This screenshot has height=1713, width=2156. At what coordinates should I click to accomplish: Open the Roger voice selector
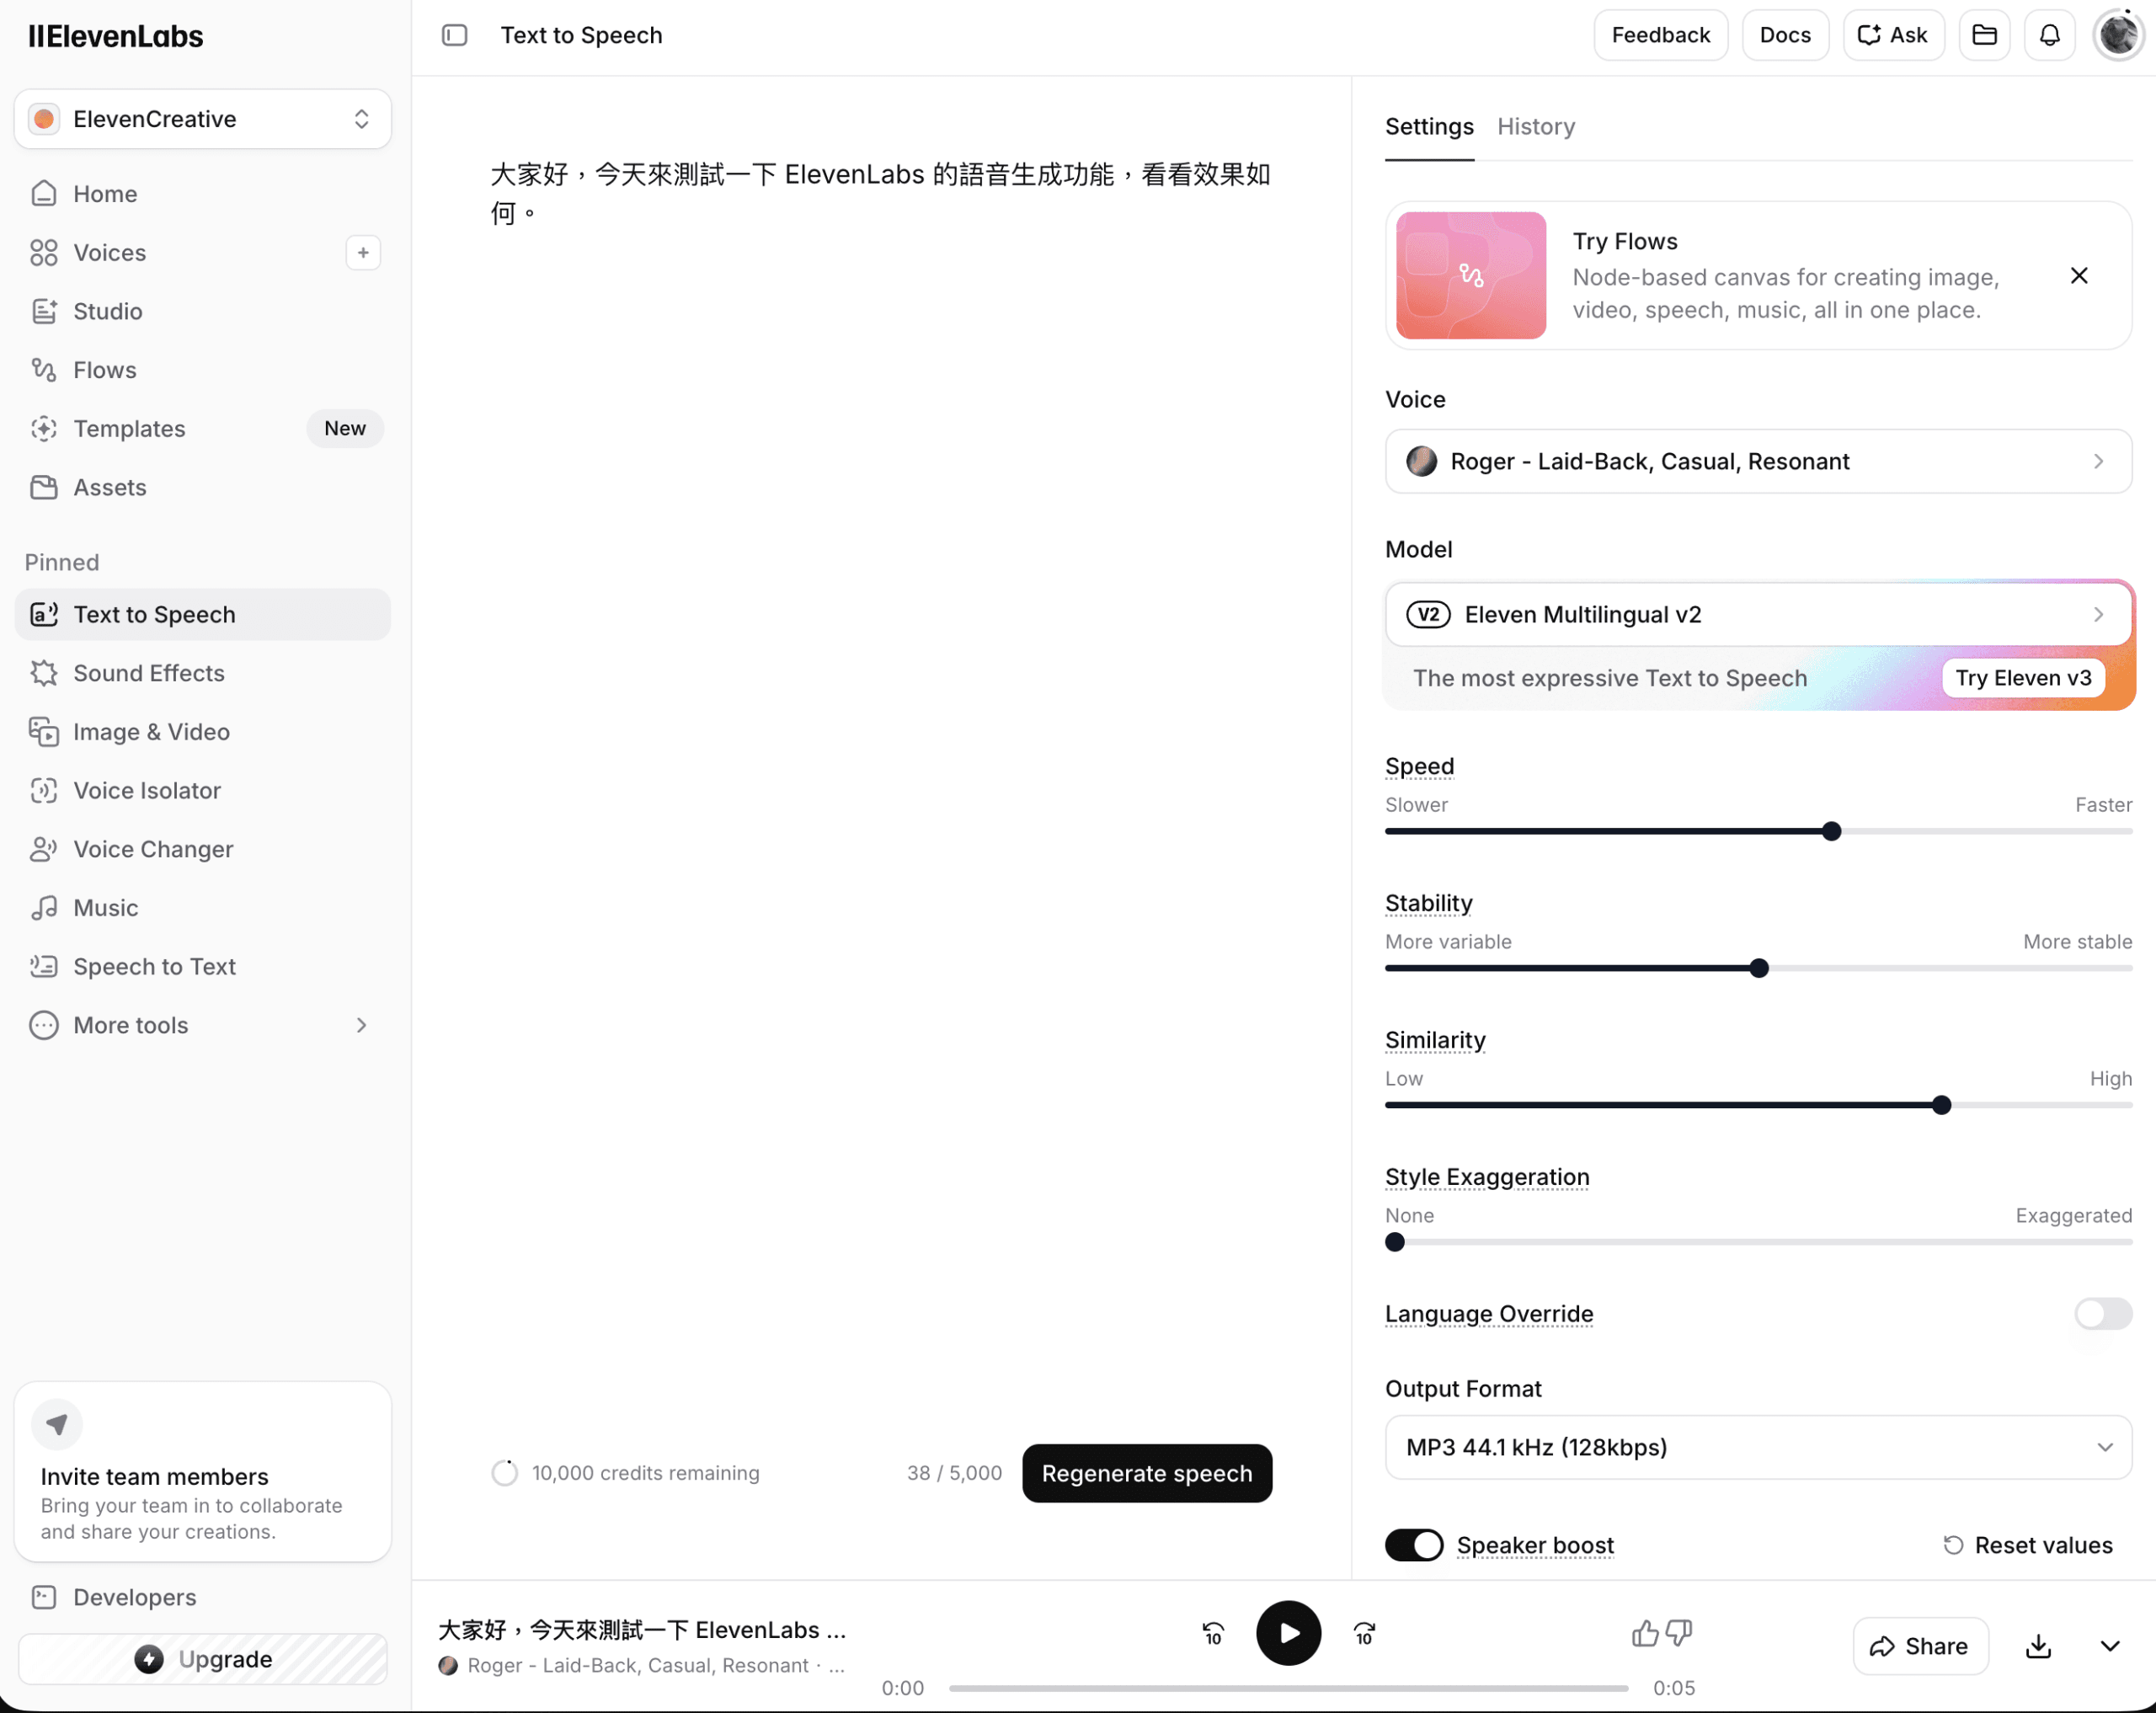point(1758,461)
